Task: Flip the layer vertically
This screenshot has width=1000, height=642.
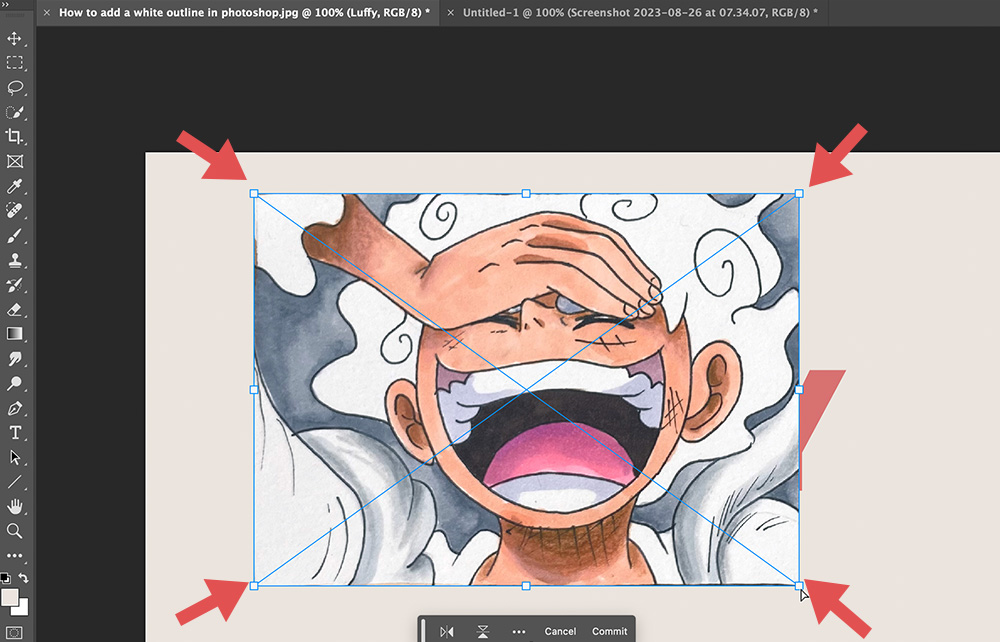Action: coord(483,631)
